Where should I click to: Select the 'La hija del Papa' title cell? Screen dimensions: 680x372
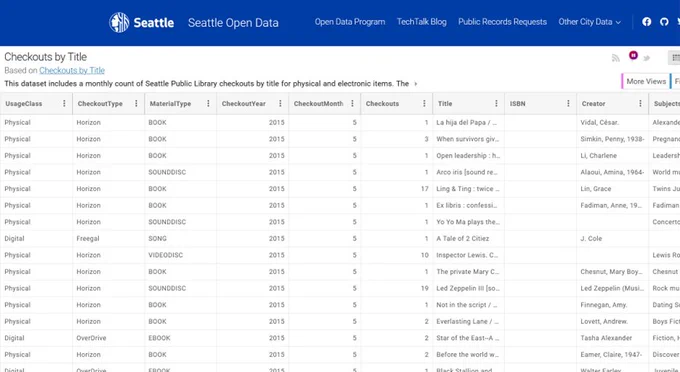pos(468,123)
